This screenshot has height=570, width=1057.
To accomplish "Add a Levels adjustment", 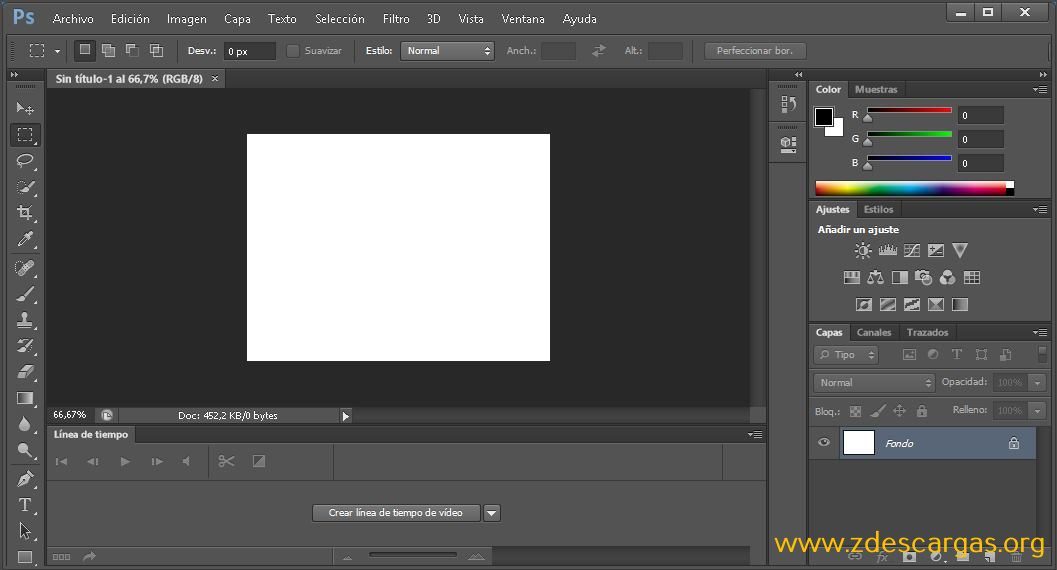I will coord(888,251).
